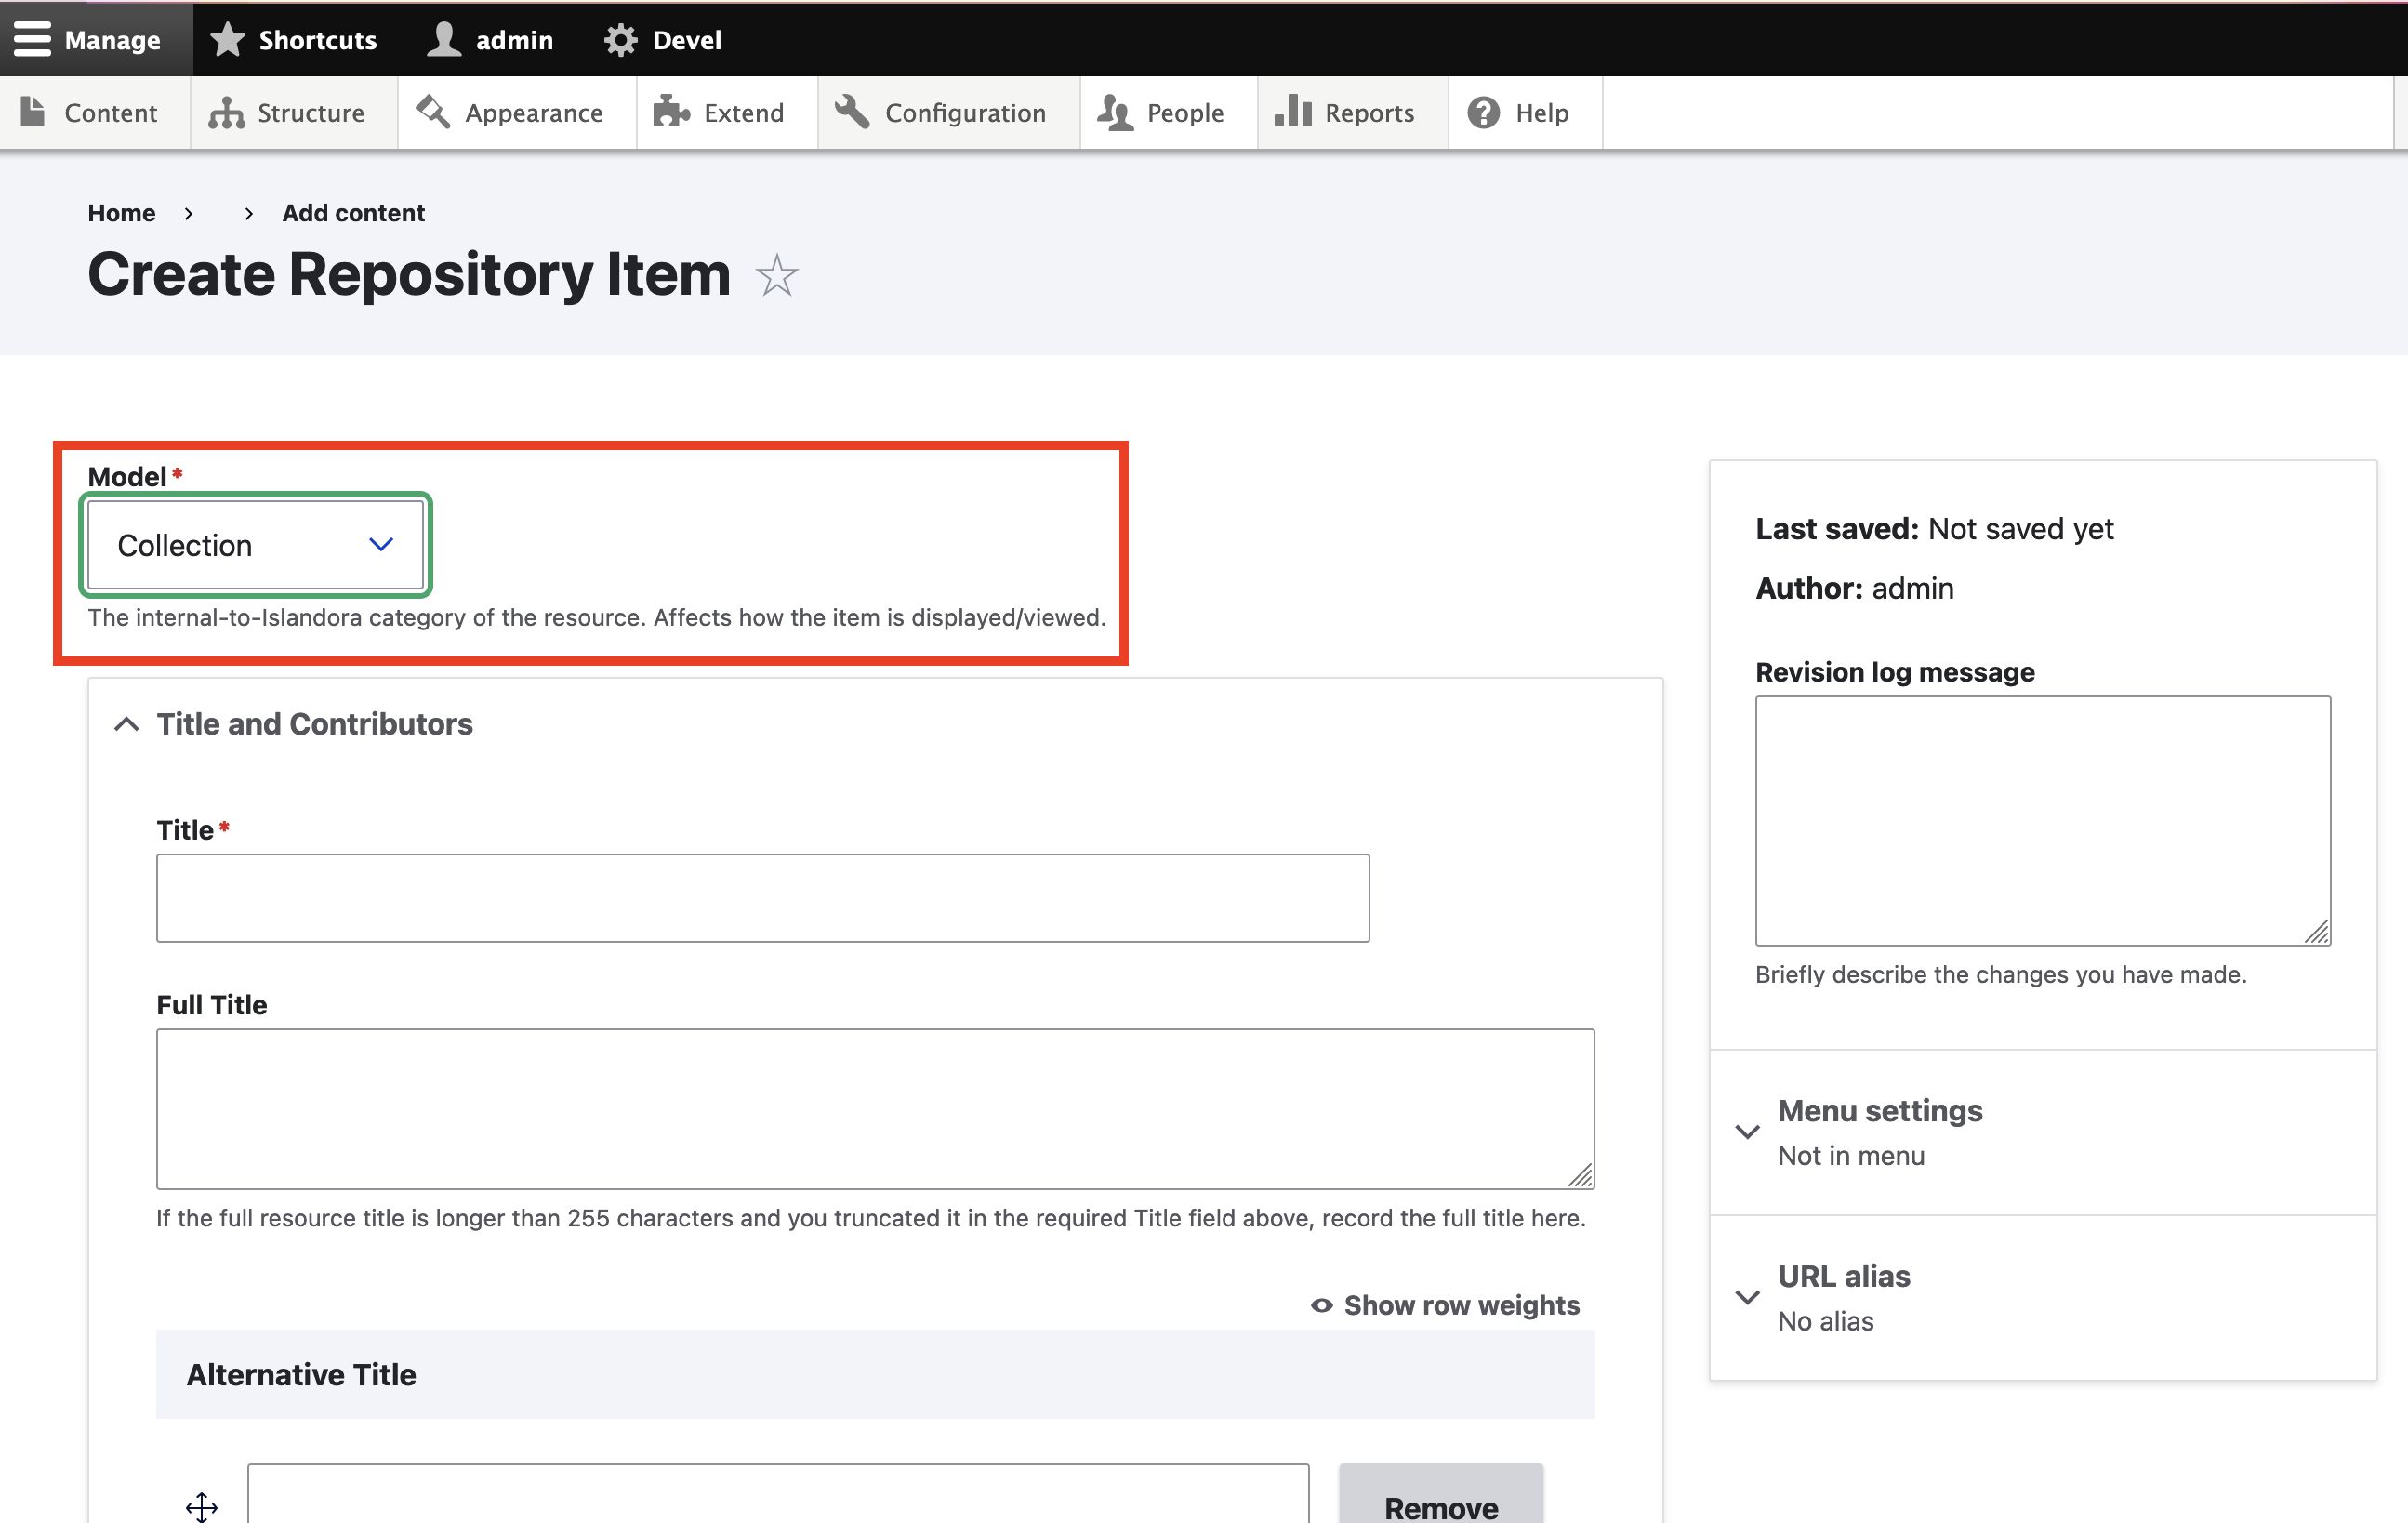The image size is (2408, 1523).
Task: Toggle the bookmark star beside the page title
Action: [x=776, y=276]
